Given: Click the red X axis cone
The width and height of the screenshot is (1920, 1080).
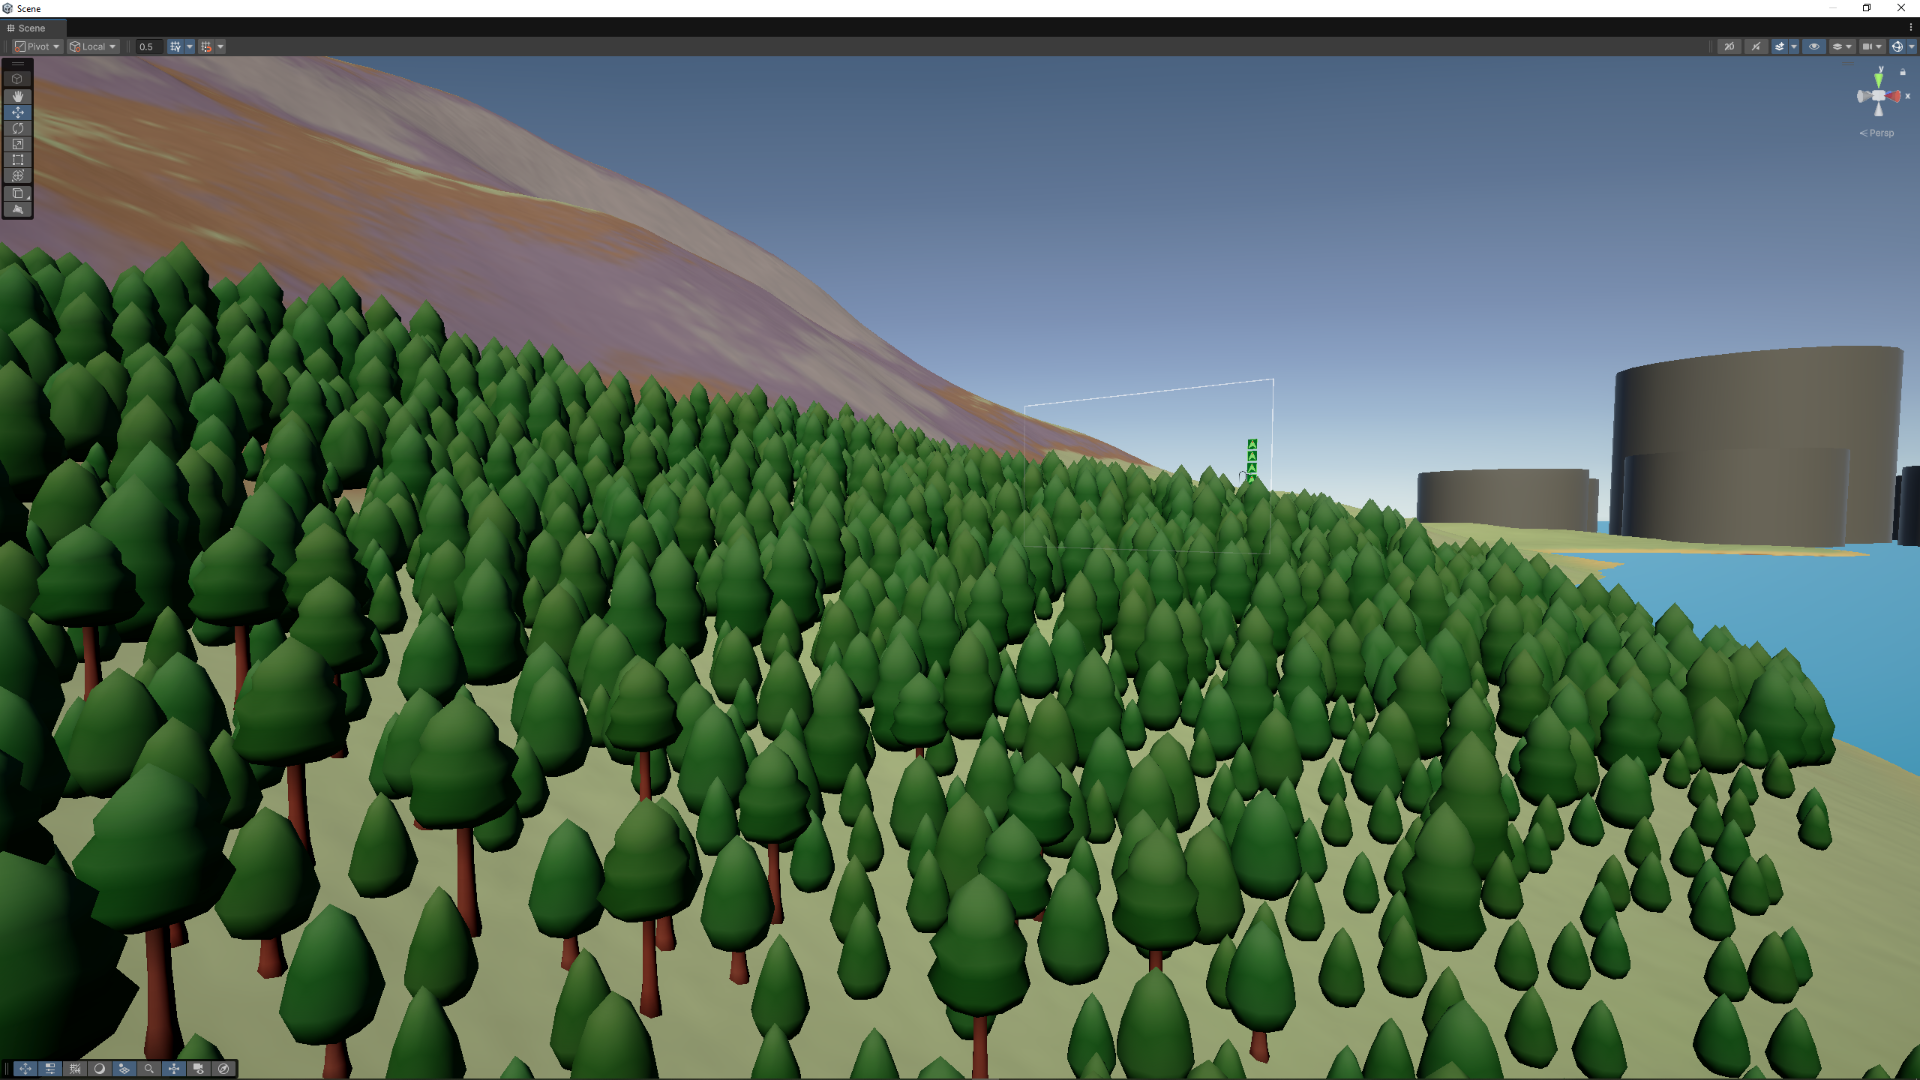Looking at the screenshot, I should pos(1895,97).
